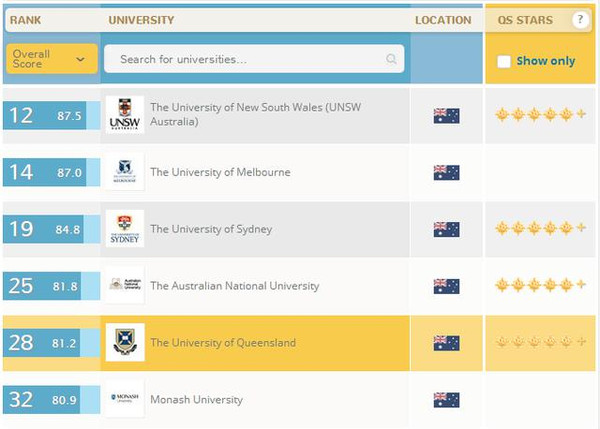Click UNSW five-star QS rating
This screenshot has height=429, width=600.
540,115
